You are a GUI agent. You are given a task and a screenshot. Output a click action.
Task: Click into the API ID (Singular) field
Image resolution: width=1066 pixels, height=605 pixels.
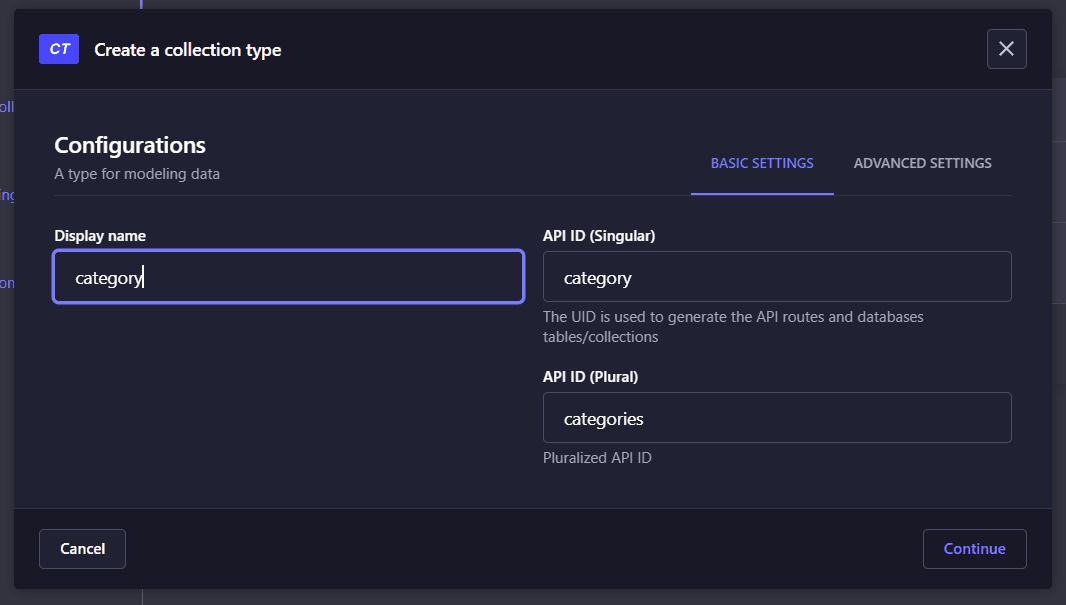point(777,277)
